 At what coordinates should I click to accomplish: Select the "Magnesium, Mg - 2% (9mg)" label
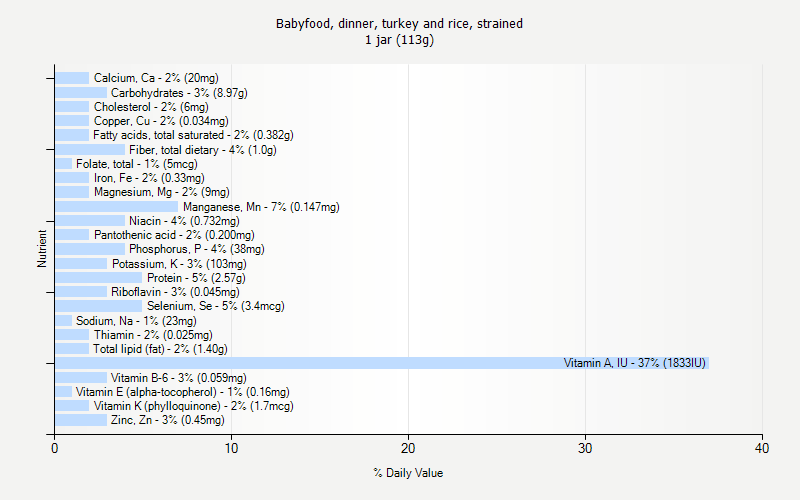[x=162, y=192]
